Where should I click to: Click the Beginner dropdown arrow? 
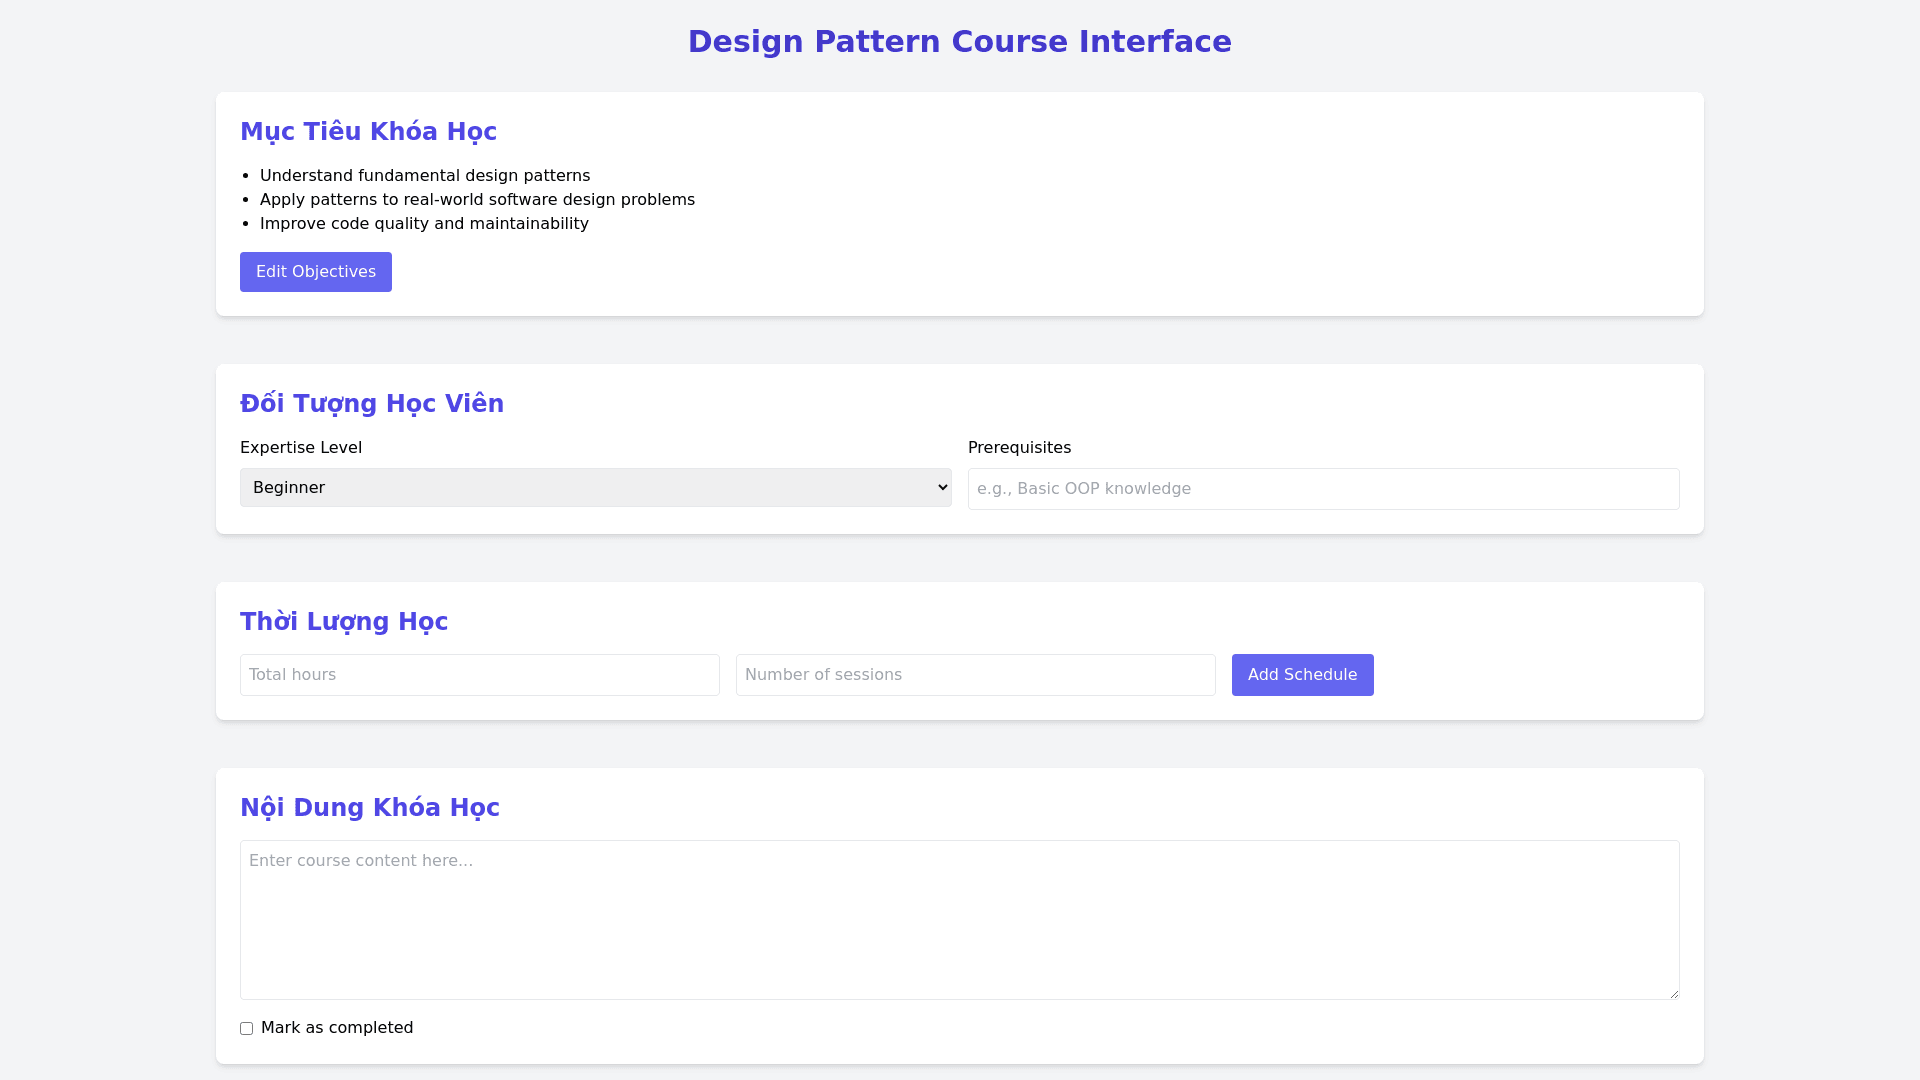coord(942,488)
